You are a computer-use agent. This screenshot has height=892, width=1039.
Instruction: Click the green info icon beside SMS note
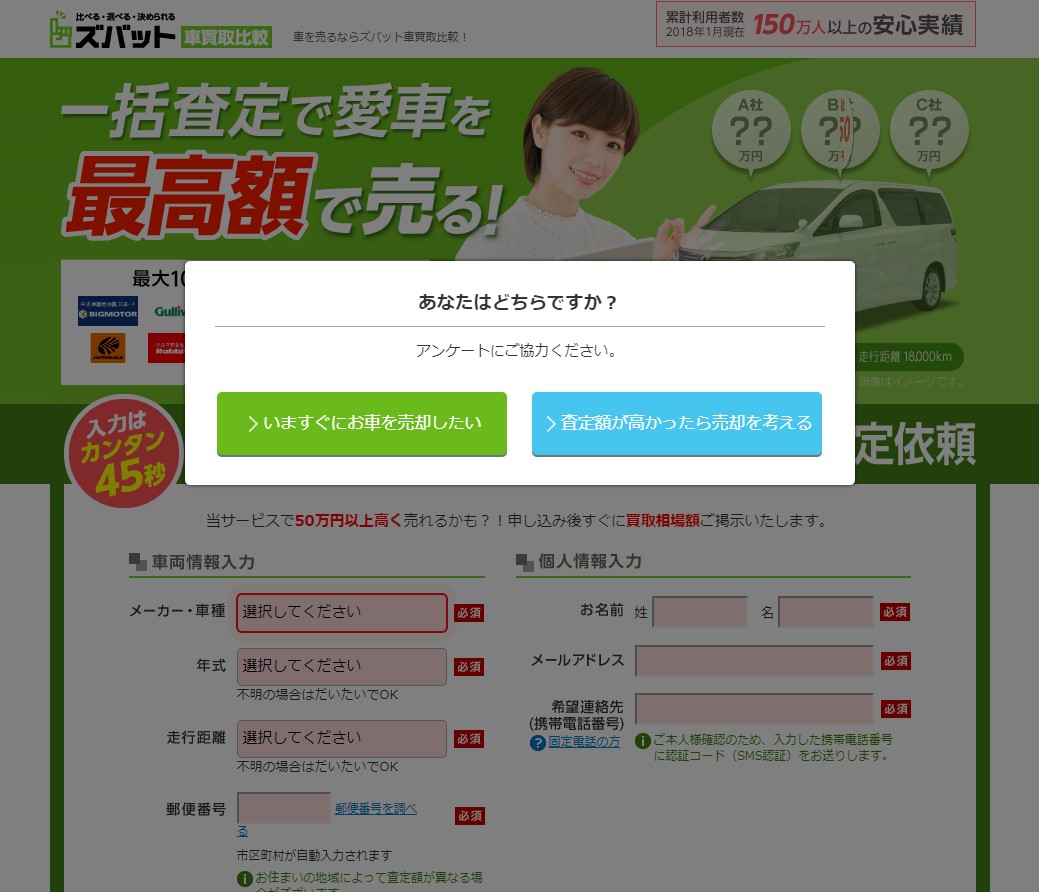click(x=643, y=741)
